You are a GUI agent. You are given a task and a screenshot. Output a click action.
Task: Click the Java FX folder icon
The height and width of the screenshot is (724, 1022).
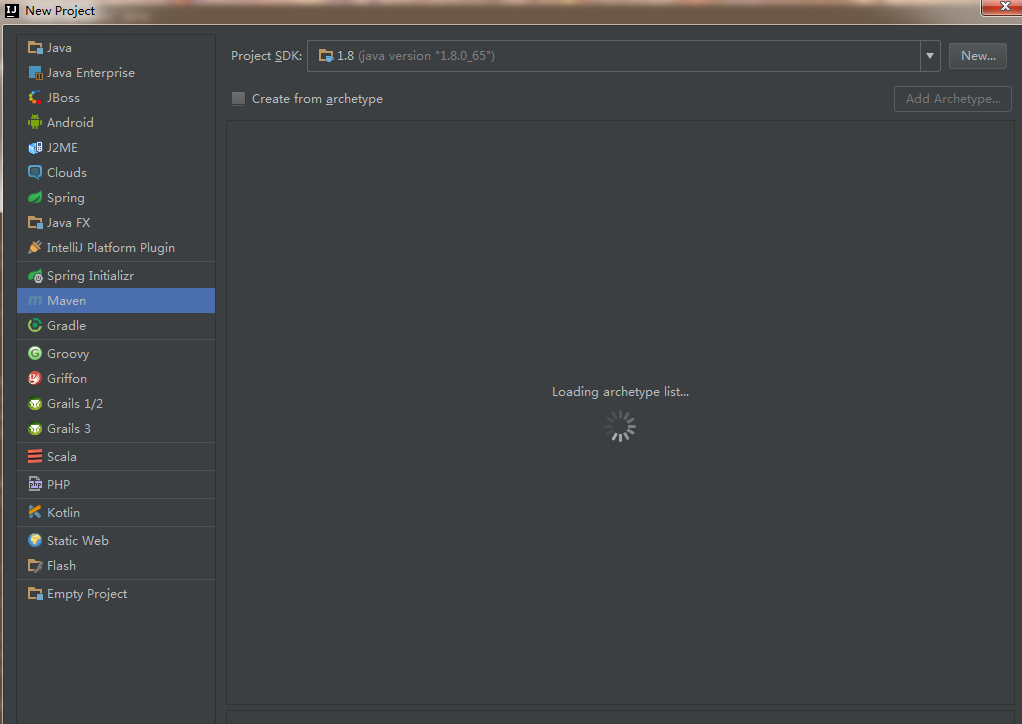point(35,222)
